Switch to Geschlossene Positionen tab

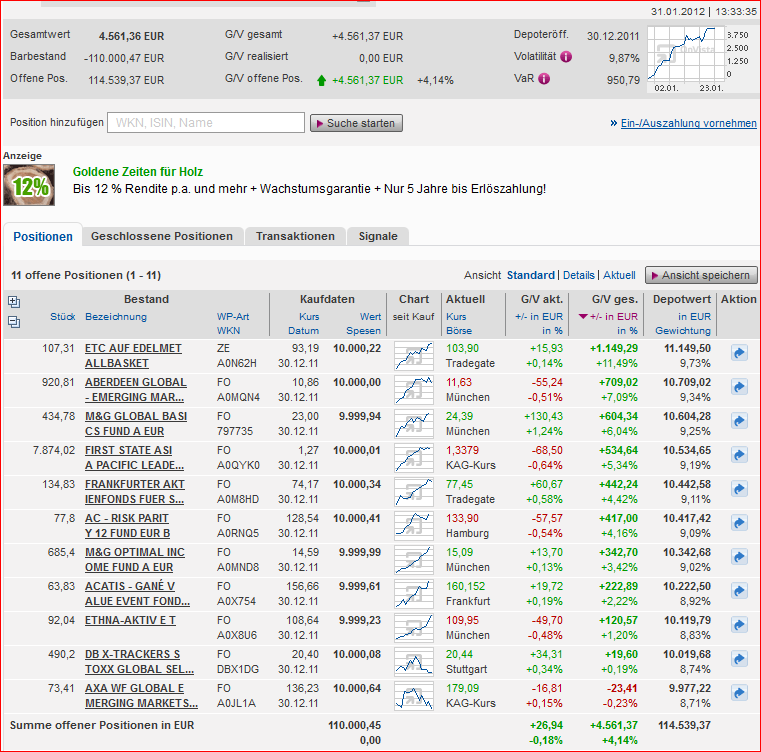[162, 236]
